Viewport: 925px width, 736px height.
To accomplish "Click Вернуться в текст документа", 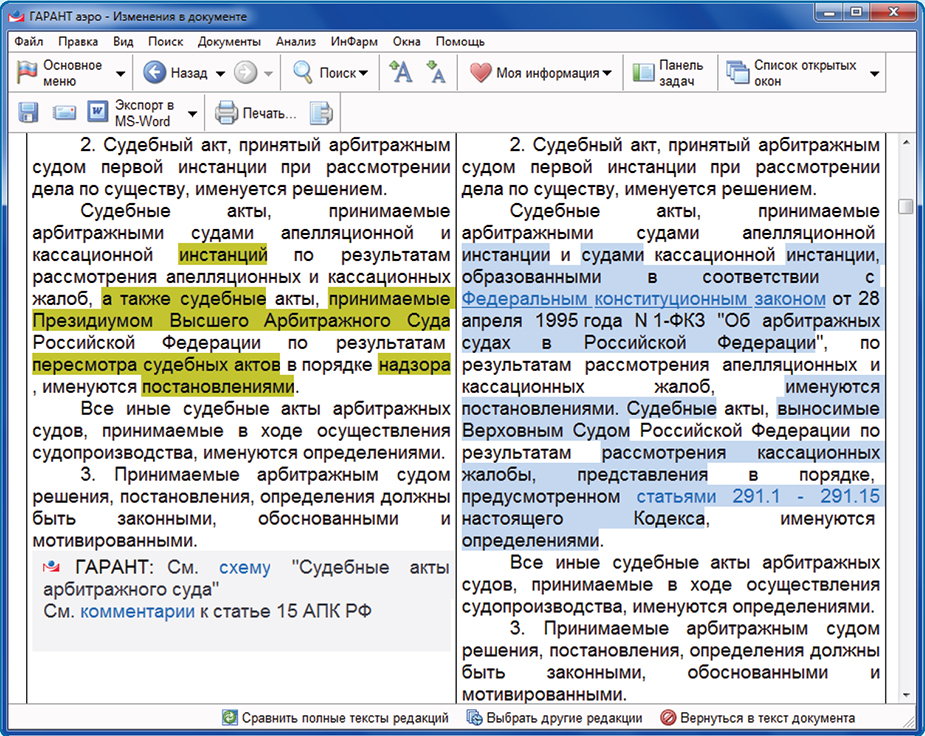I will coord(757,718).
